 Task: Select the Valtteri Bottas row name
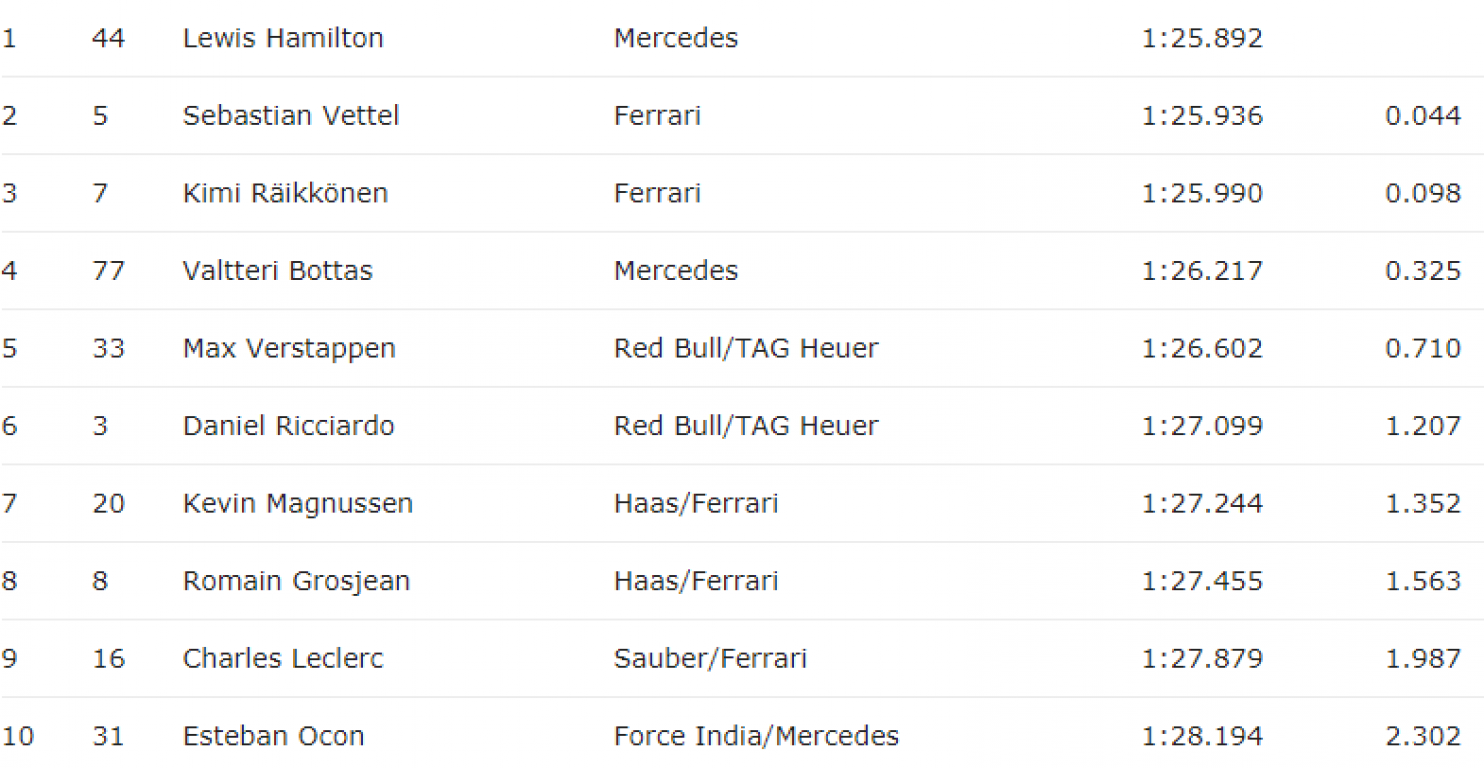point(278,271)
